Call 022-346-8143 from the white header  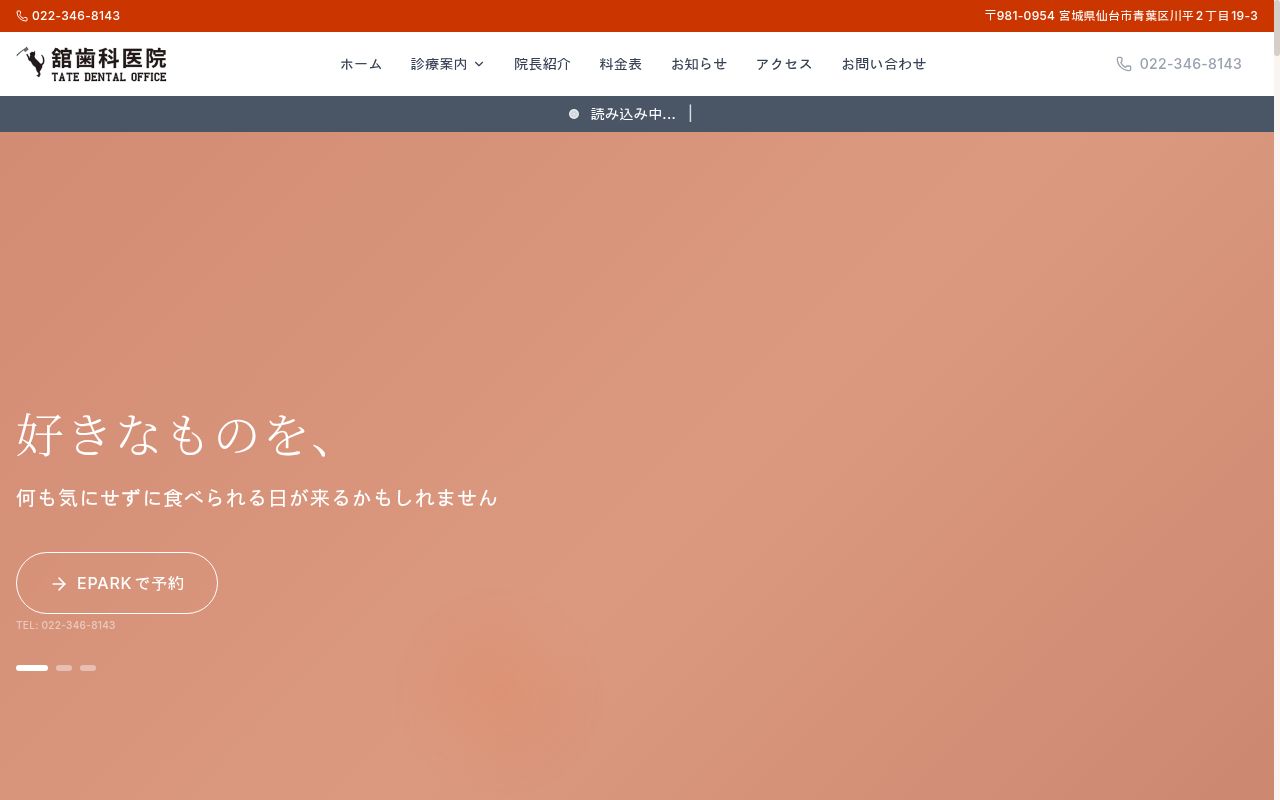(1179, 64)
